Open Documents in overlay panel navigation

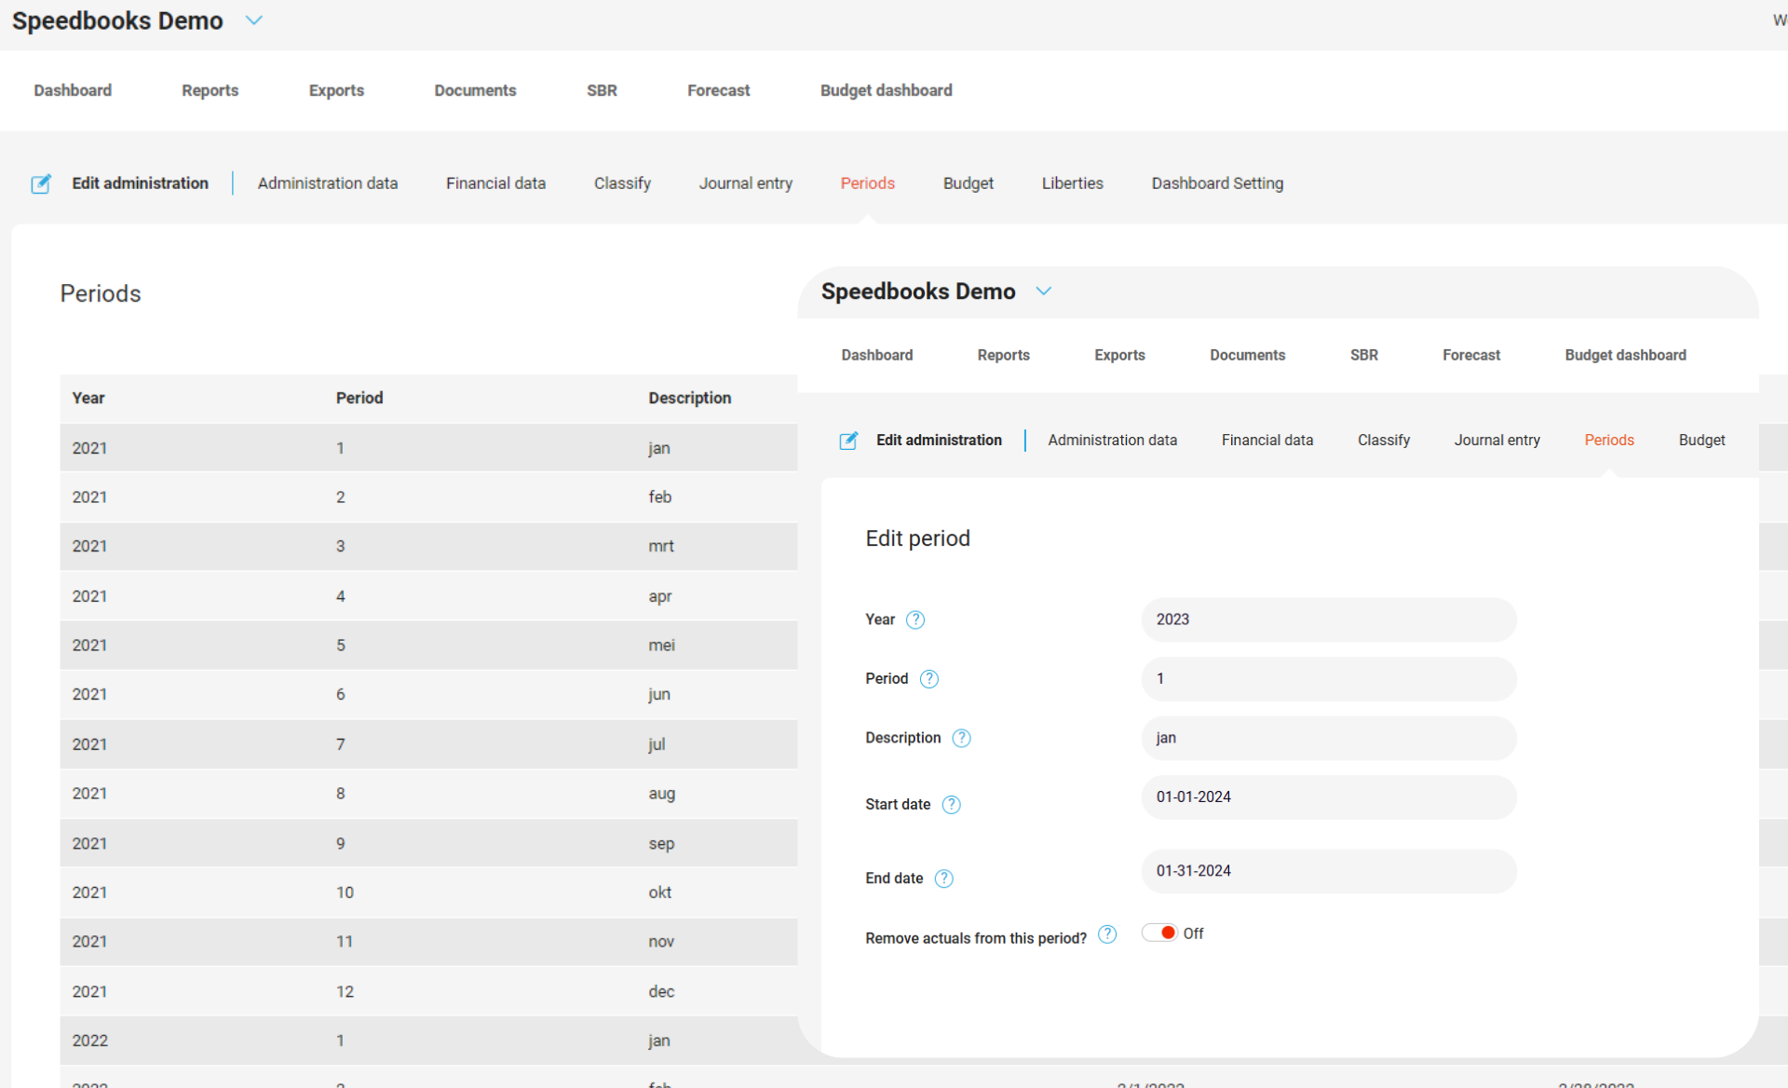pyautogui.click(x=1248, y=355)
